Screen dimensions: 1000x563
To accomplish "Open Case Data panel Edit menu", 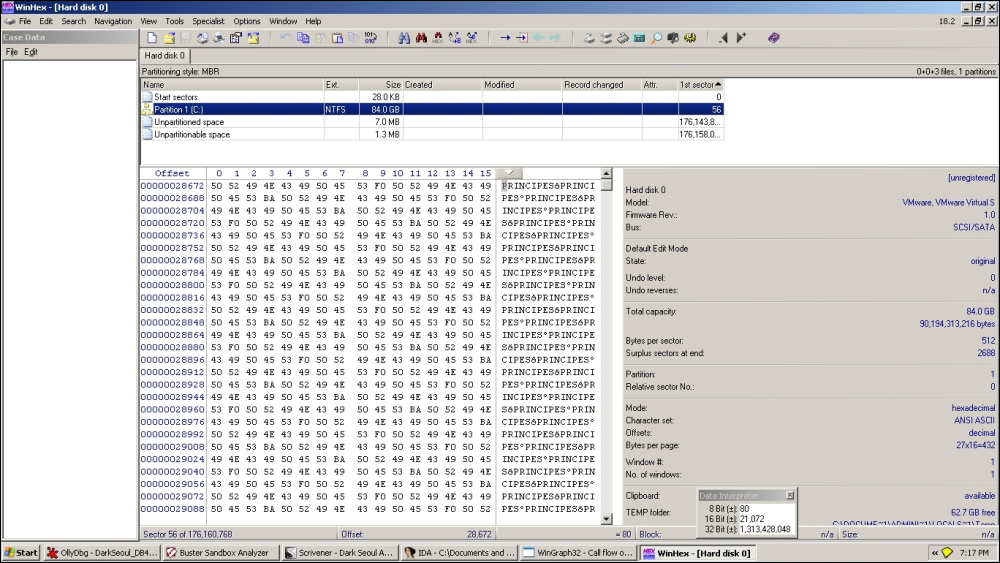I will pyautogui.click(x=31, y=52).
